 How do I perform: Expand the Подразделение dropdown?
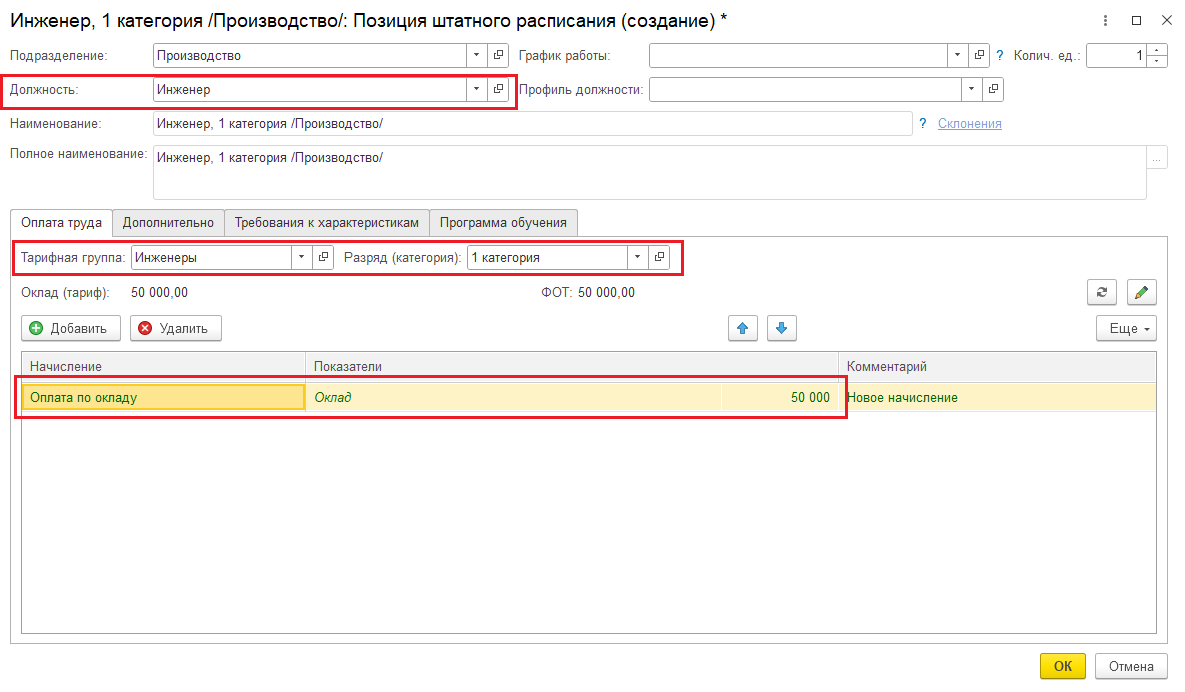point(476,56)
